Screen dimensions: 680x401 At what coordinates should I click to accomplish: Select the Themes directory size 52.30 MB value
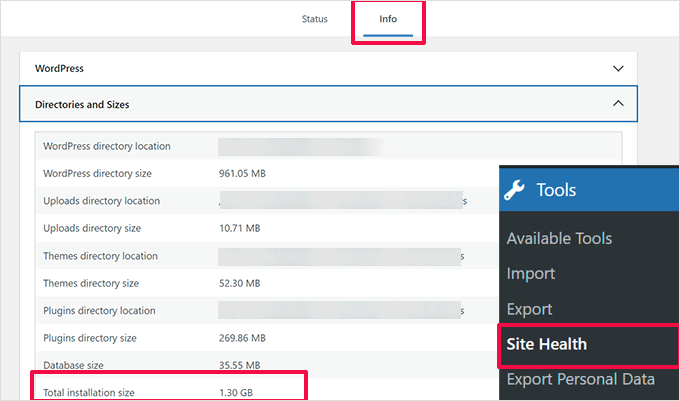(239, 284)
